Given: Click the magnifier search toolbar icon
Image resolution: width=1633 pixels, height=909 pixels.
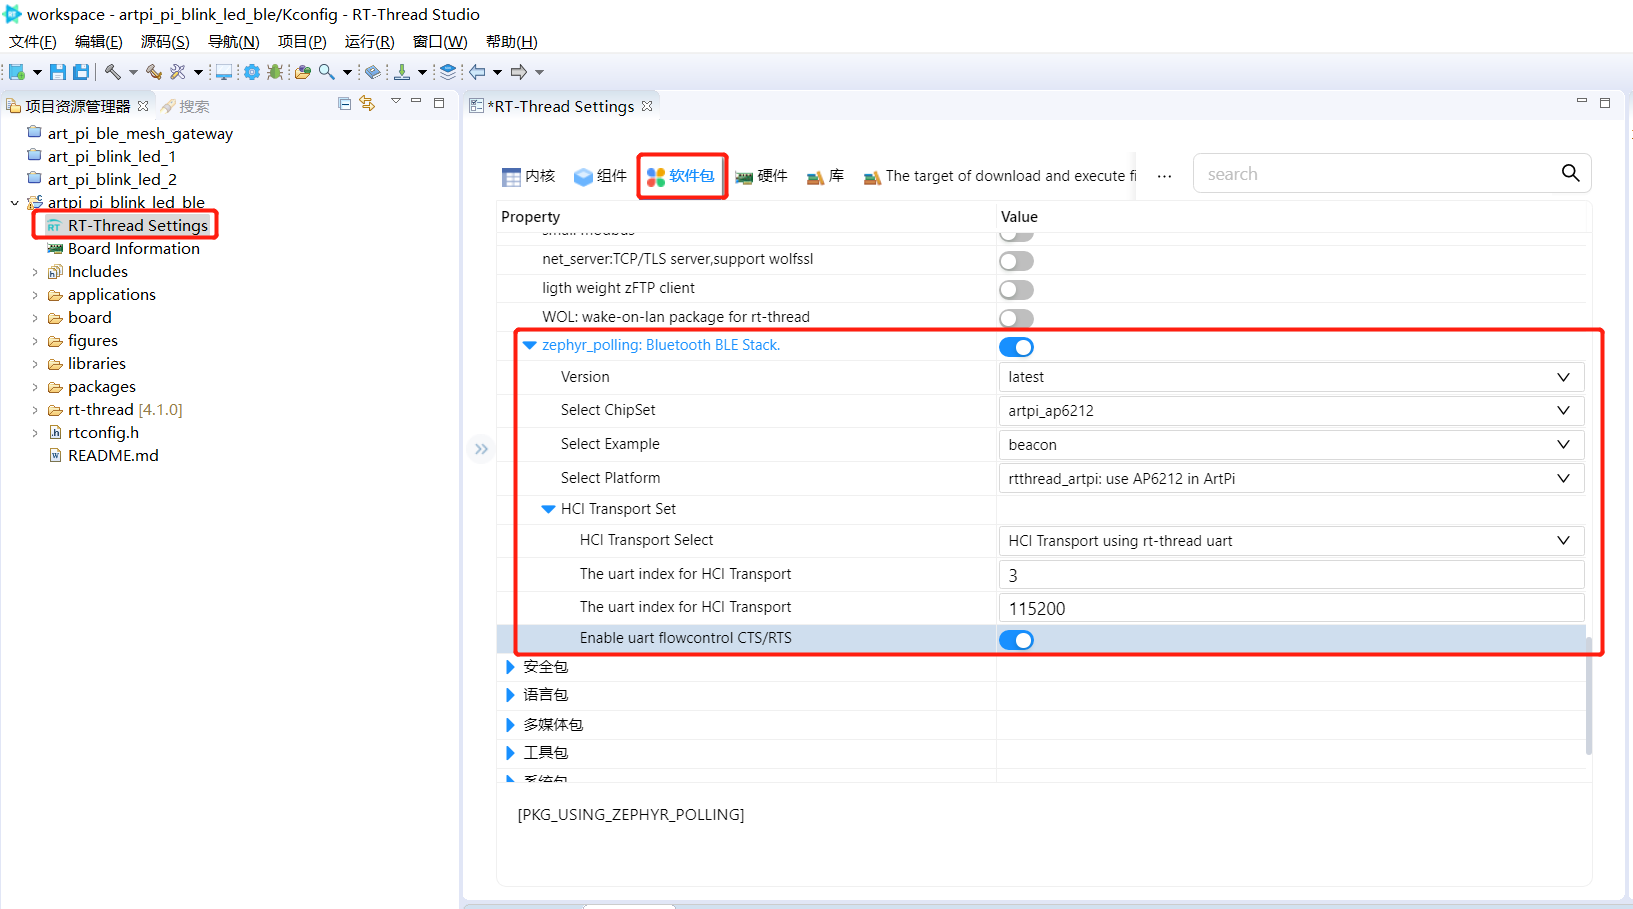Looking at the screenshot, I should pos(327,72).
